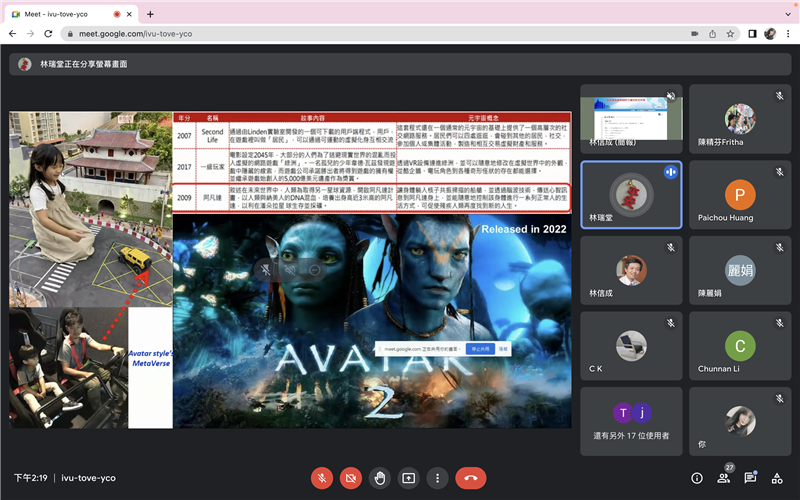Open the meeting details info icon

697,478
